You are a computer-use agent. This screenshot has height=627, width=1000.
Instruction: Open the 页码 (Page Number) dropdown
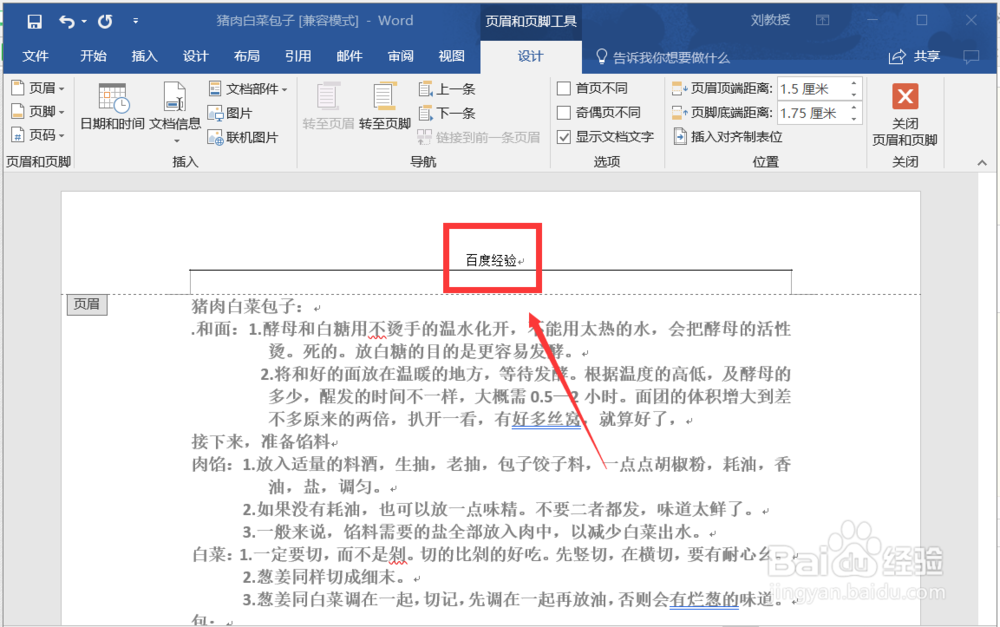tap(38, 136)
